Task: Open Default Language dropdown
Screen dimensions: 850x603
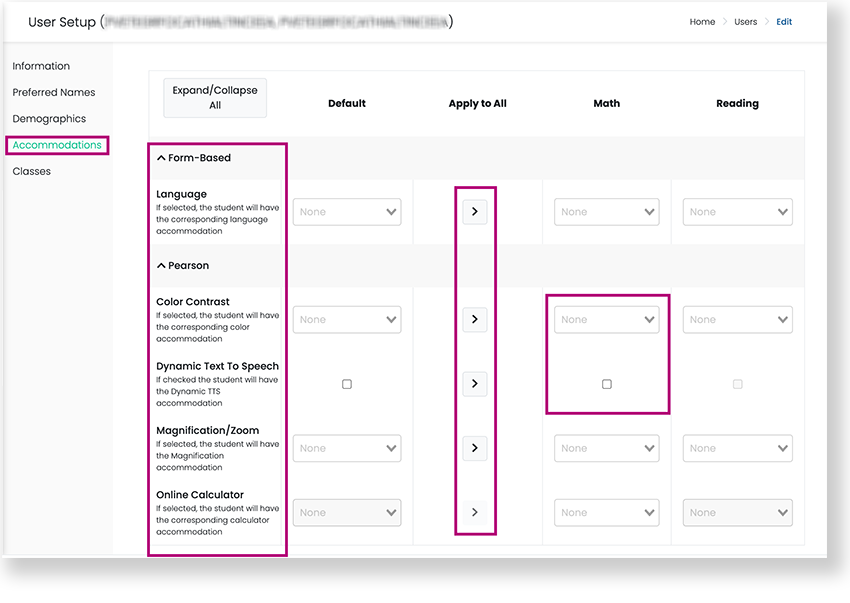Action: click(347, 211)
